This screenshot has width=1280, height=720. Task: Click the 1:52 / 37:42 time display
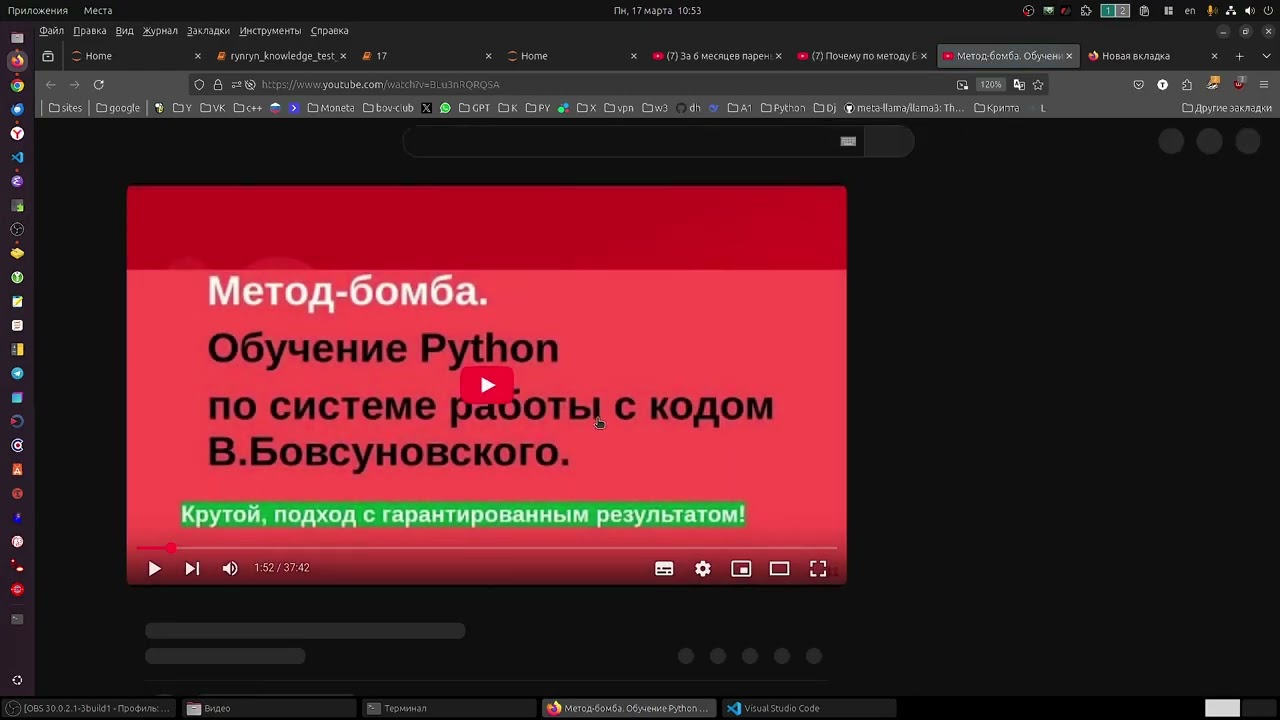click(282, 568)
